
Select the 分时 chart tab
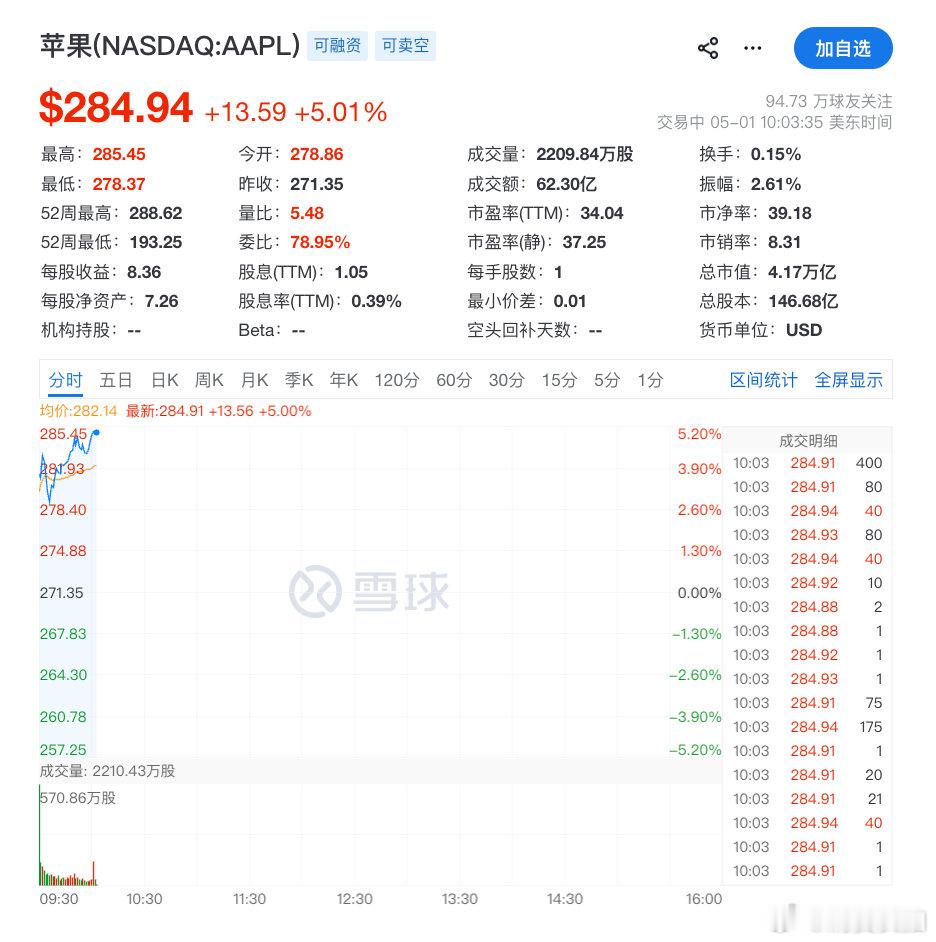[65, 380]
